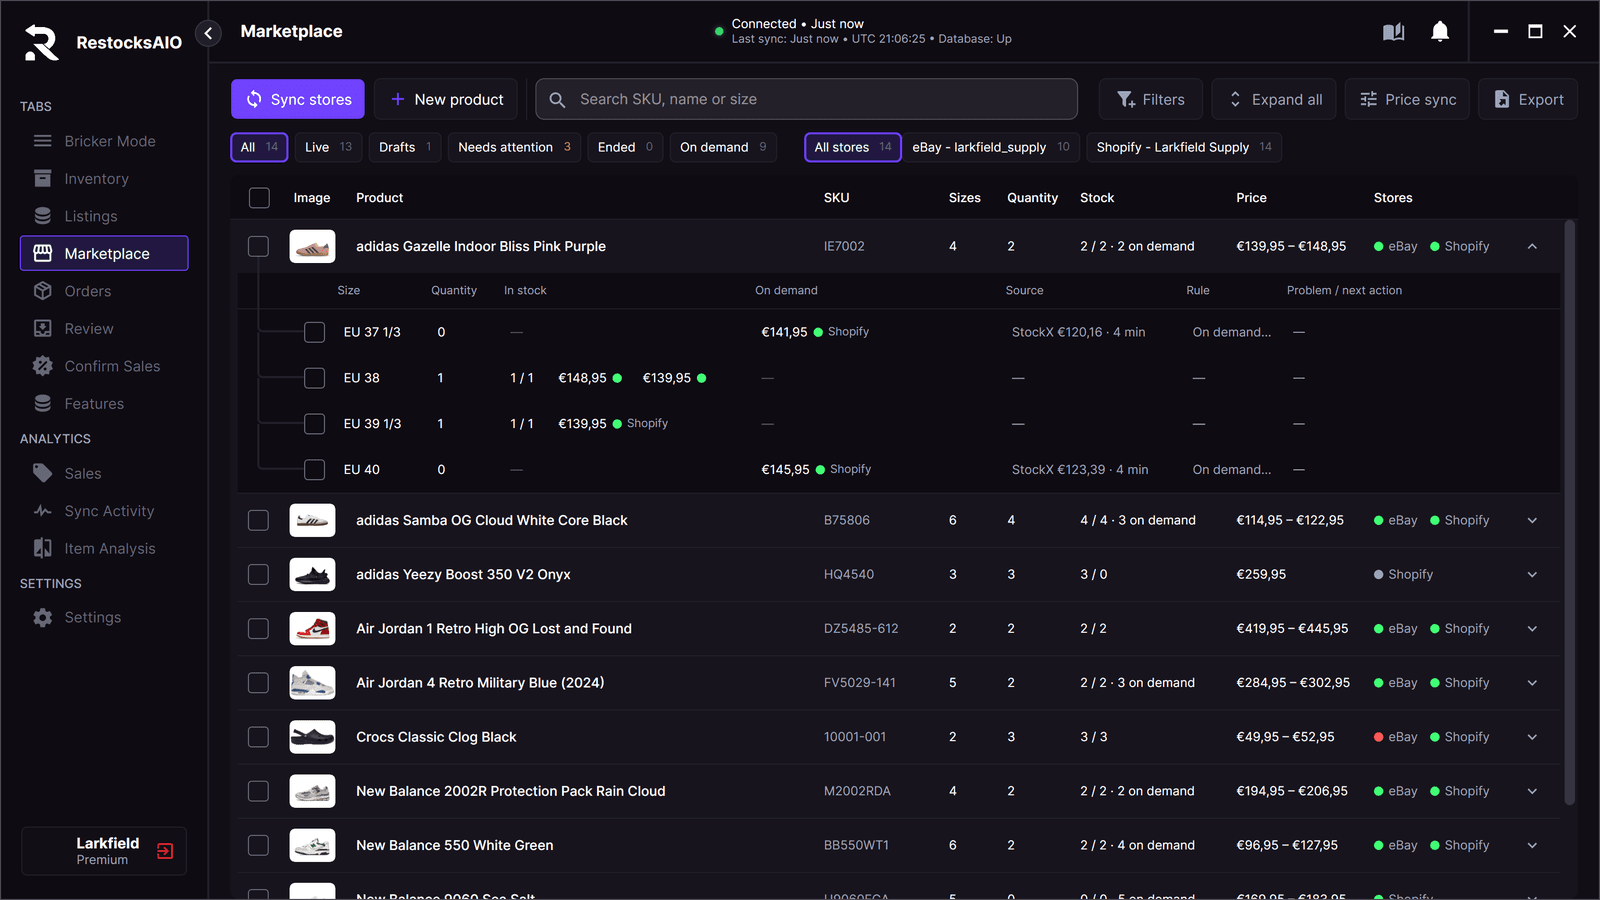
Task: Filter by eBay - larkfield_supply store
Action: click(991, 147)
